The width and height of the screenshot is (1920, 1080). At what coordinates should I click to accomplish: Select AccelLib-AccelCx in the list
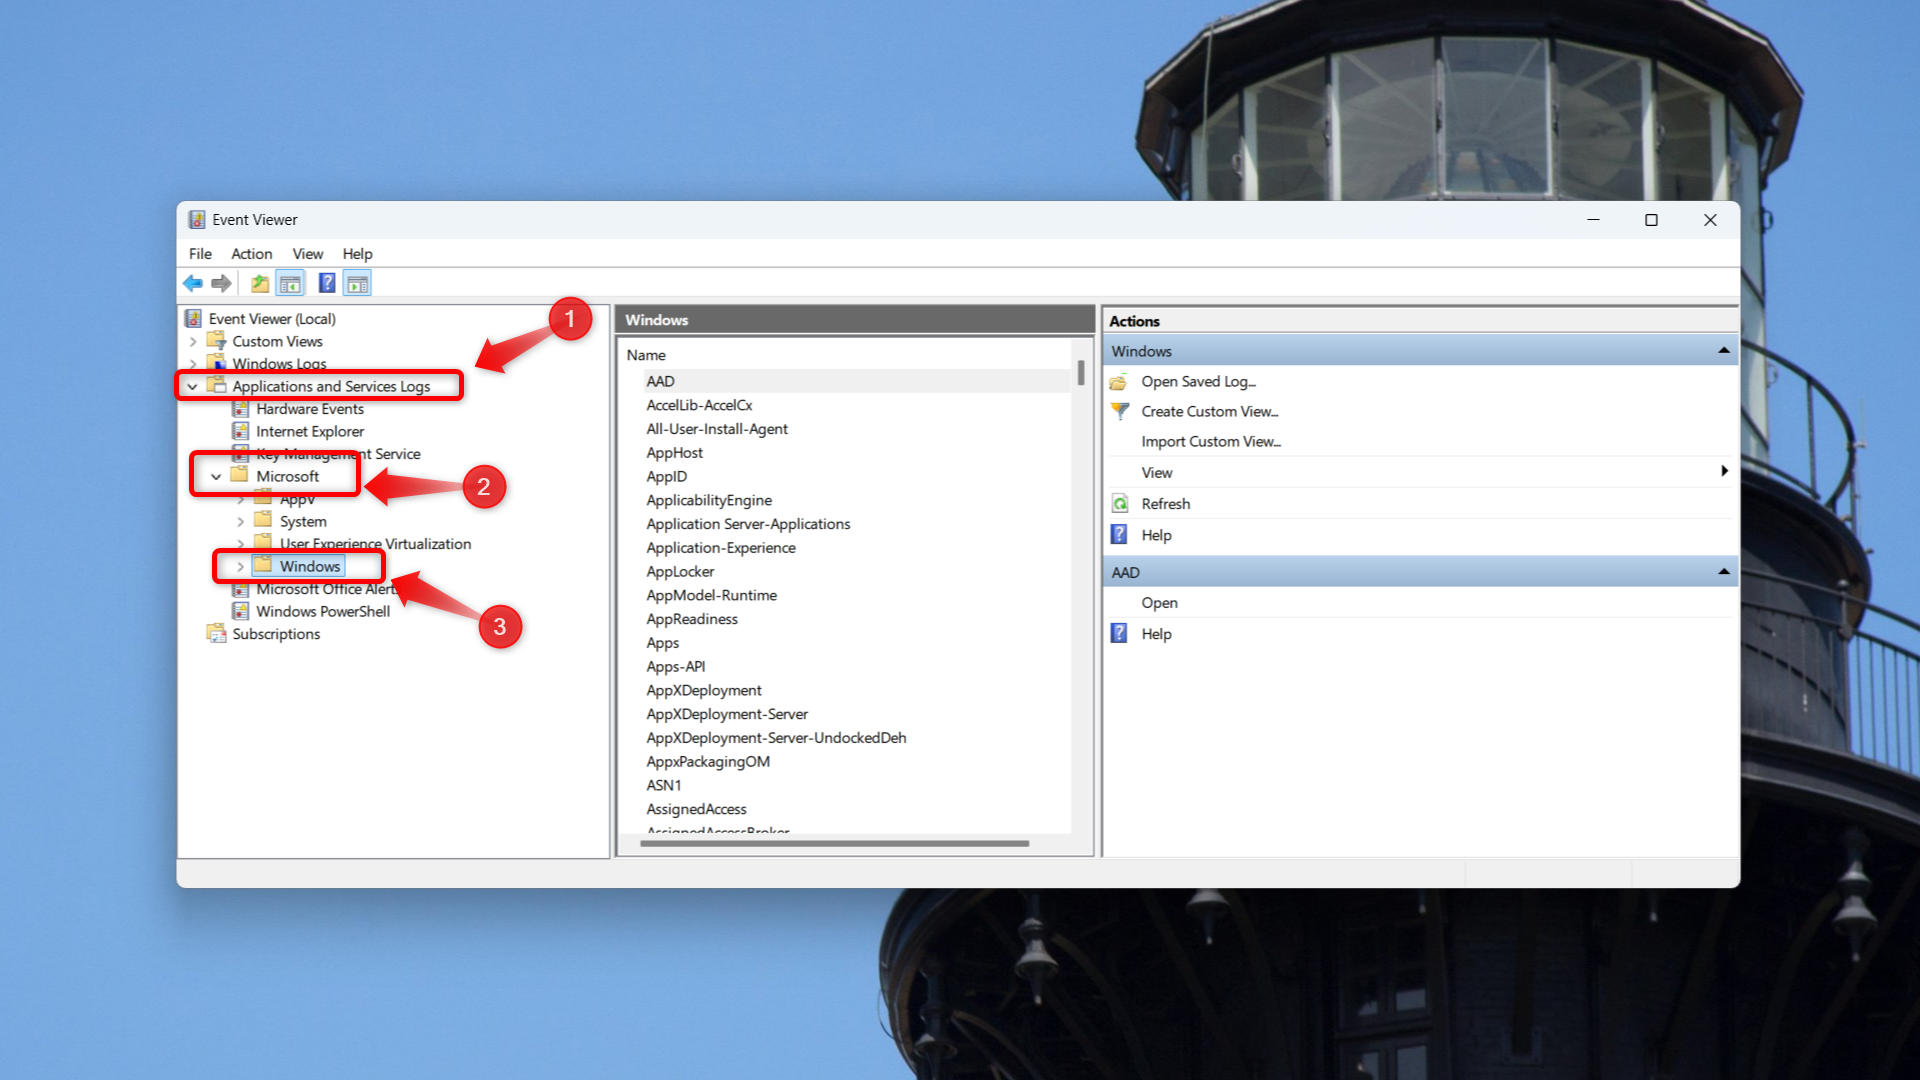click(699, 405)
